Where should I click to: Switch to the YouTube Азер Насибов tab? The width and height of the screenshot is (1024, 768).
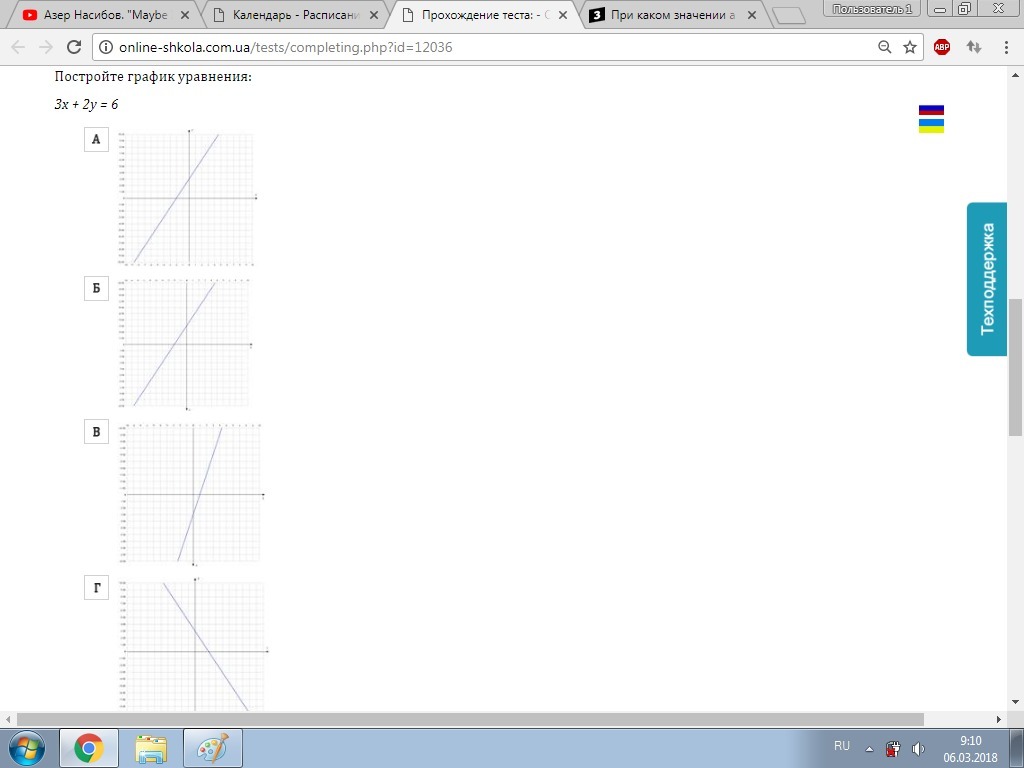pos(104,15)
